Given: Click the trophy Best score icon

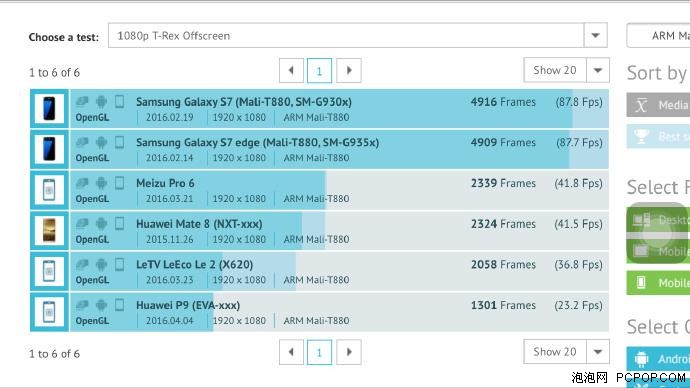Looking at the screenshot, I should coord(641,136).
